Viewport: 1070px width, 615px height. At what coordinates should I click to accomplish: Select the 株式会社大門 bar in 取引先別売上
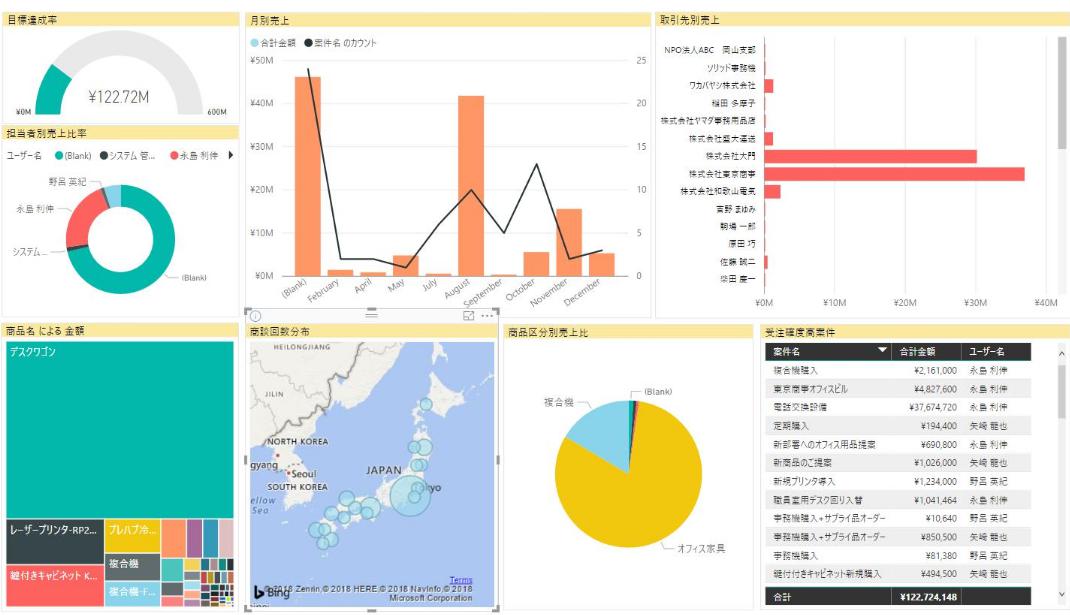871,156
